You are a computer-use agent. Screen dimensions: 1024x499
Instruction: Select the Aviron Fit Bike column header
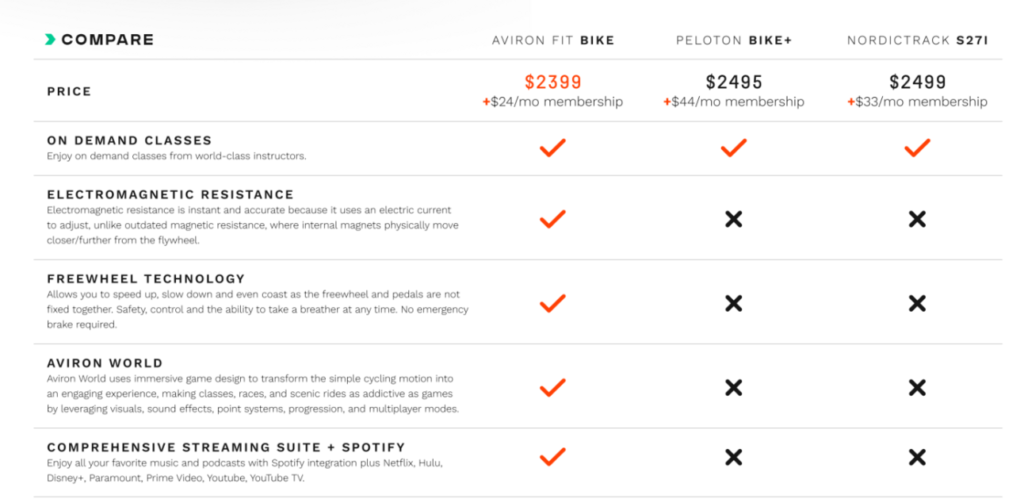click(553, 41)
